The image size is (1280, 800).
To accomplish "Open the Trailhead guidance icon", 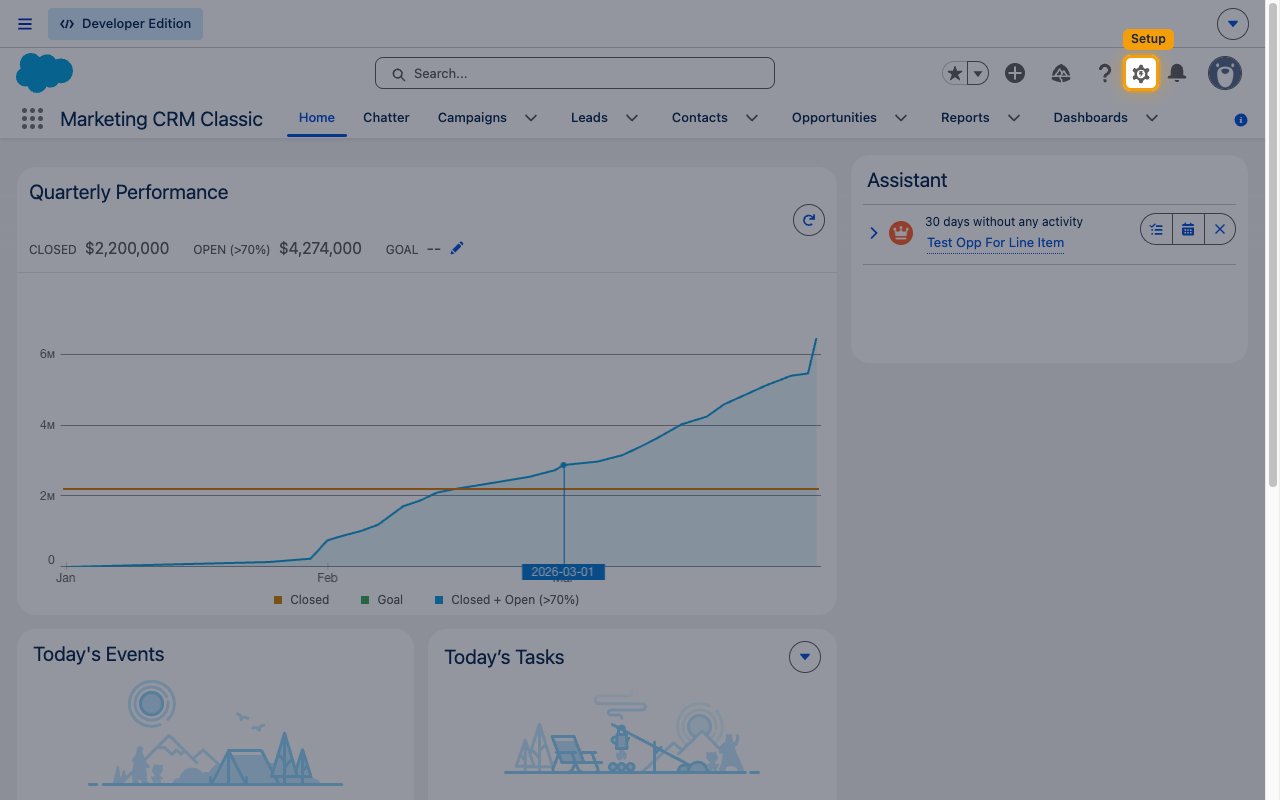I will (1061, 73).
